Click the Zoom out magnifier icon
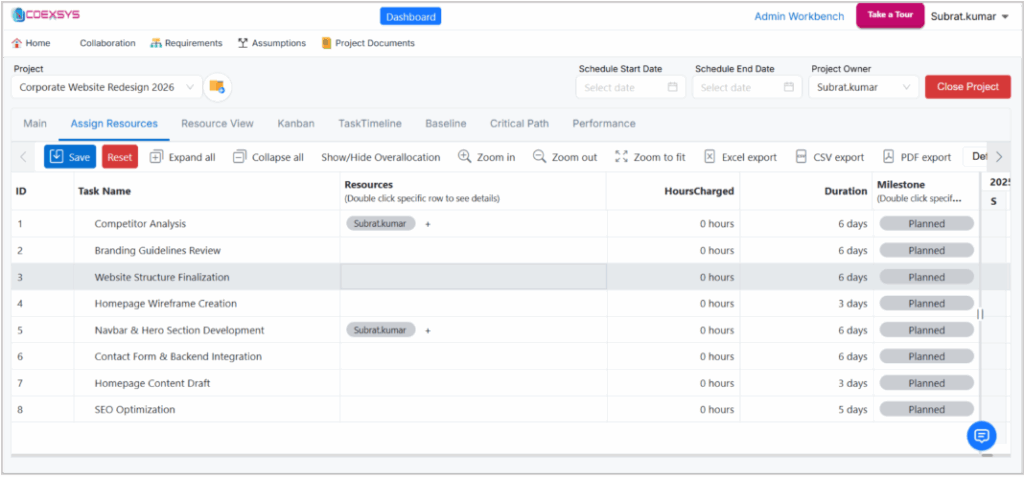 [x=540, y=157]
